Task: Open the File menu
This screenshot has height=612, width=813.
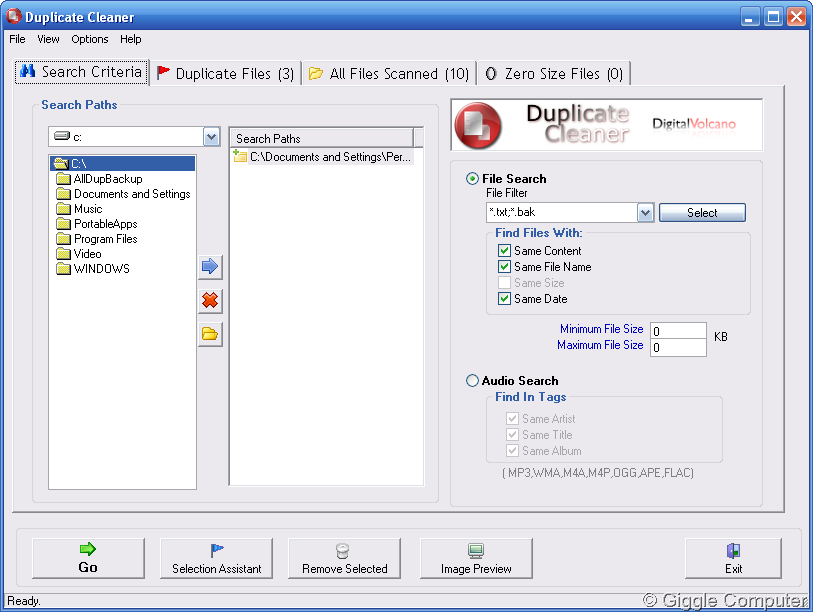Action: (17, 39)
